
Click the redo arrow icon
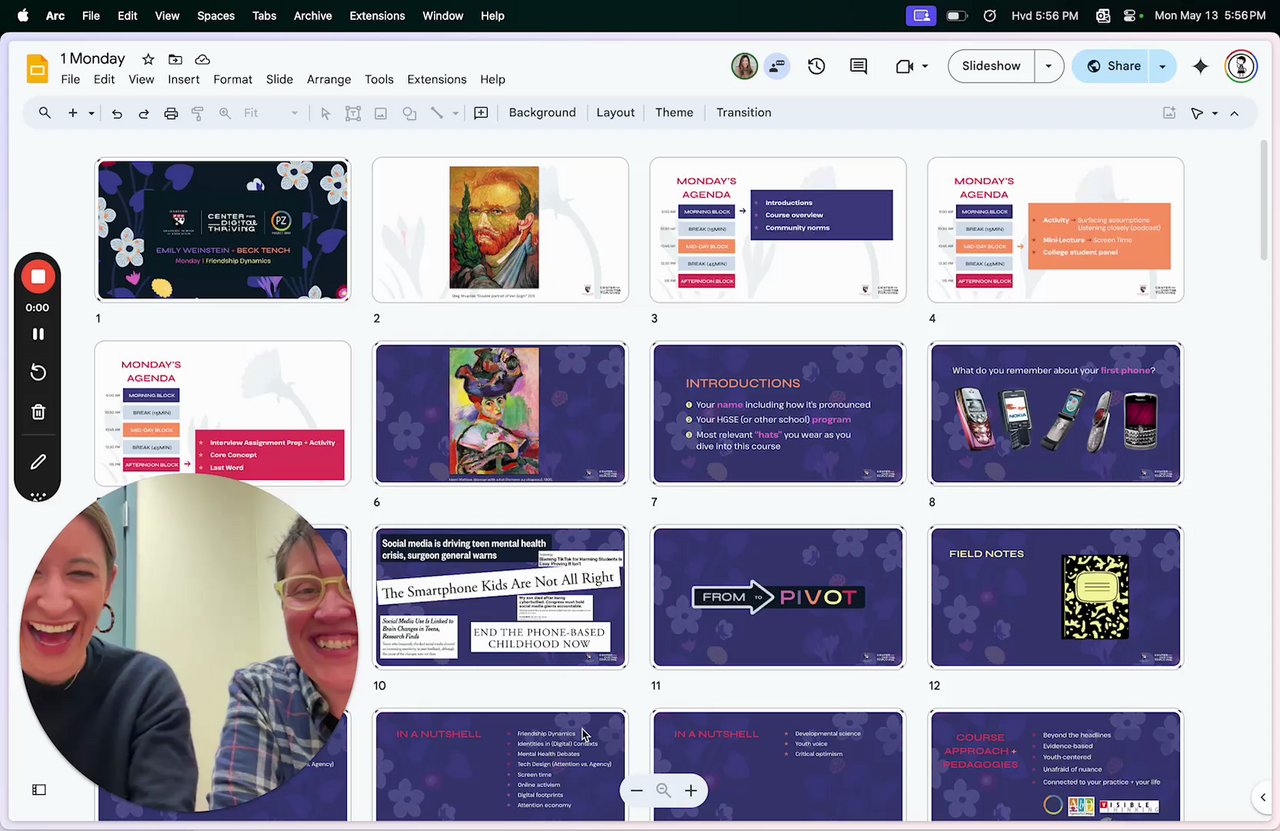143,113
